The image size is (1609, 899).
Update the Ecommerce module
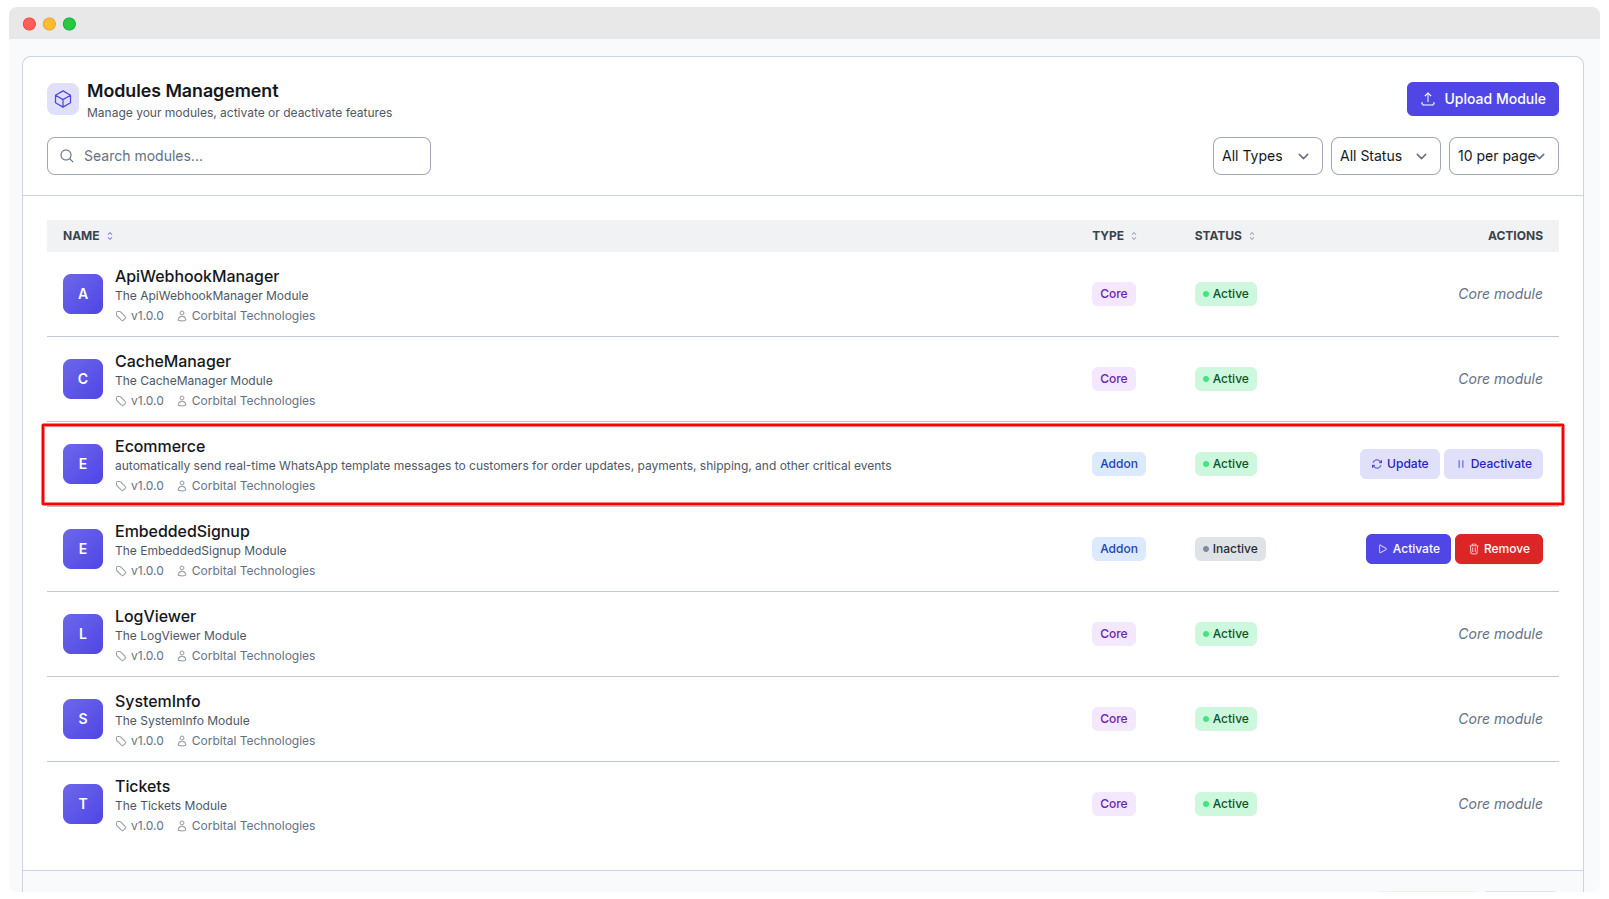coord(1399,464)
